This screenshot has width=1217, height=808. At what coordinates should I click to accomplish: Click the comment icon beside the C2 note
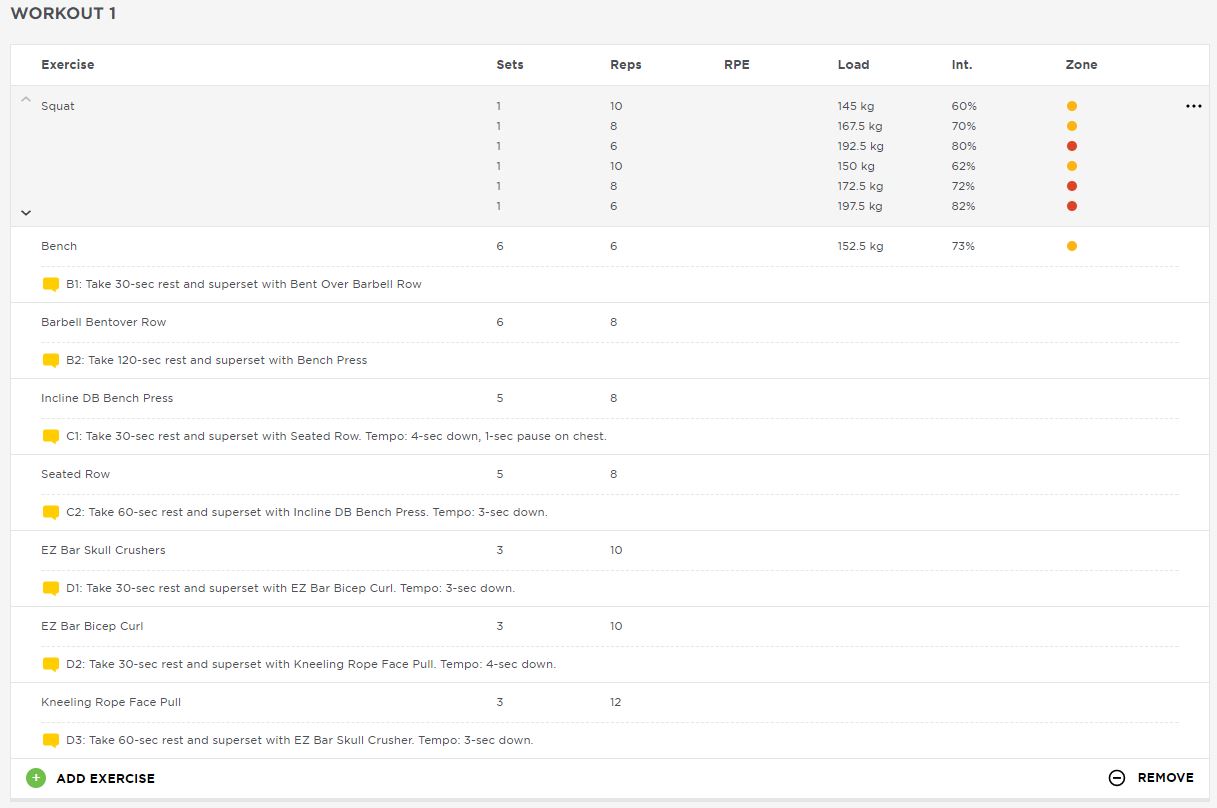click(51, 512)
